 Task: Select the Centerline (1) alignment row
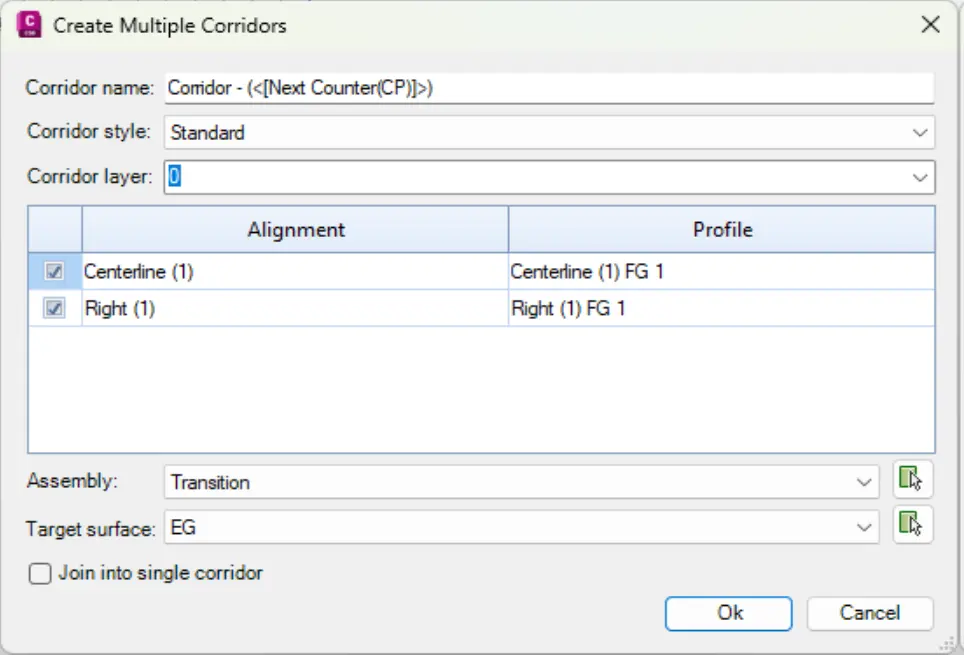294,271
